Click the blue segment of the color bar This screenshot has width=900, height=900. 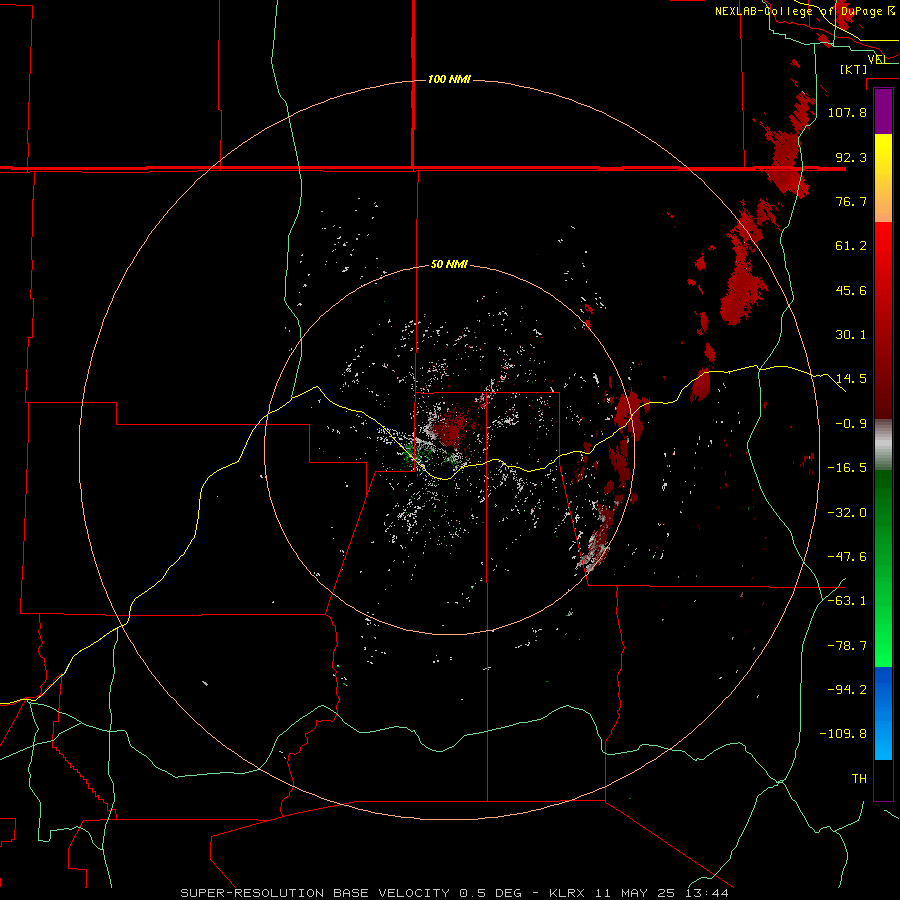point(883,713)
